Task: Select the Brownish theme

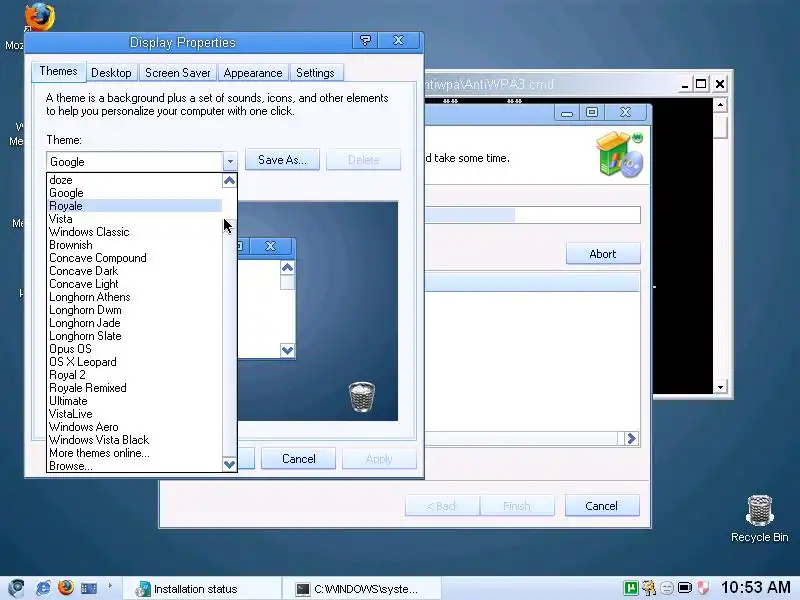Action: 135,245
